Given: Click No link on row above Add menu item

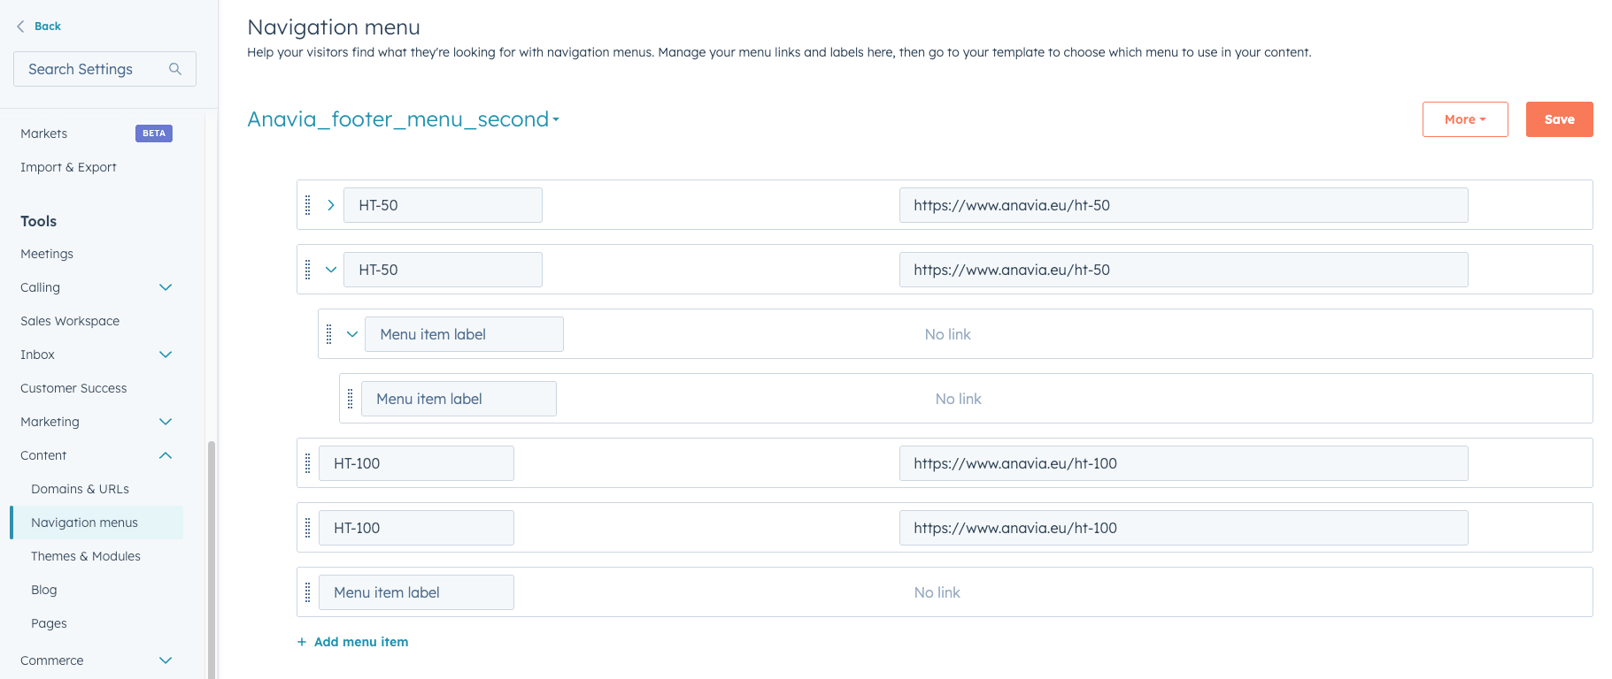Looking at the screenshot, I should point(937,592).
